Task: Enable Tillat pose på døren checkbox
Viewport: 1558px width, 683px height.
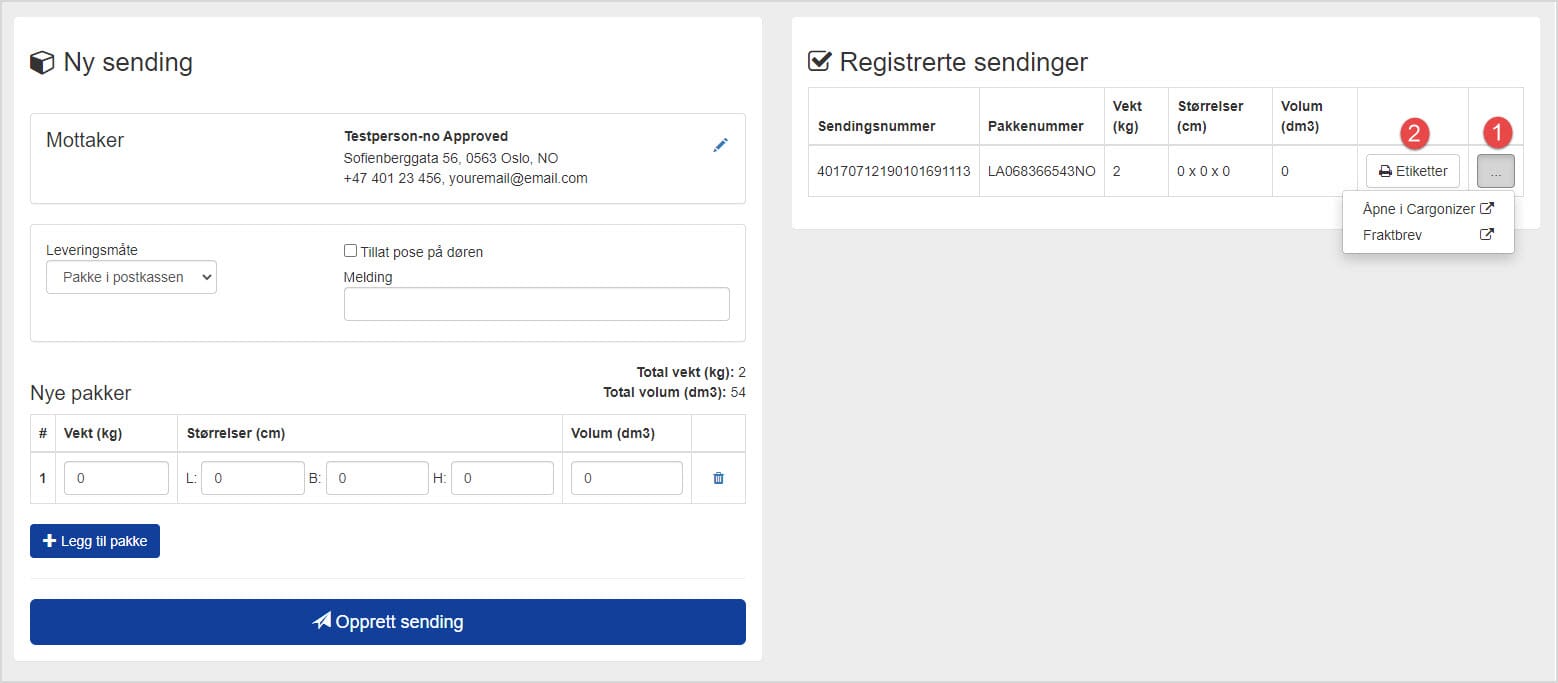Action: point(350,251)
